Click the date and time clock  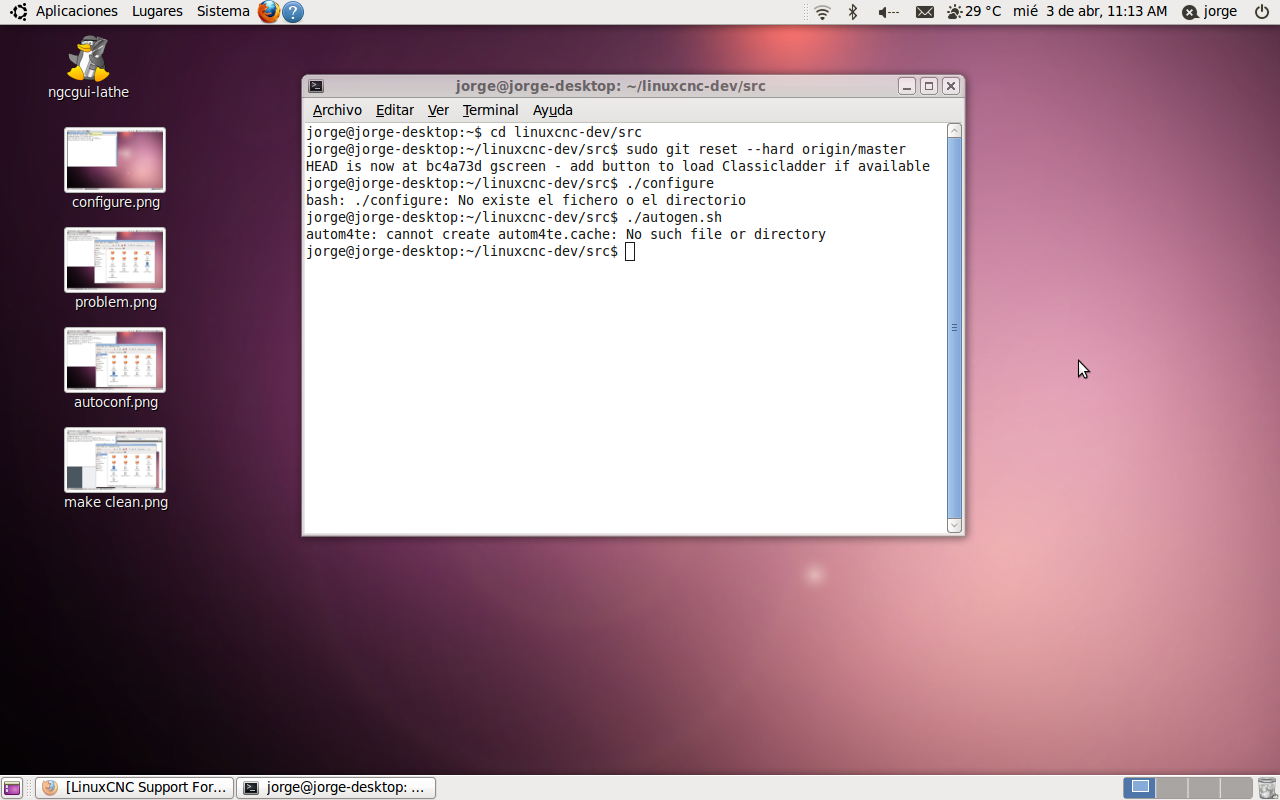click(1090, 12)
